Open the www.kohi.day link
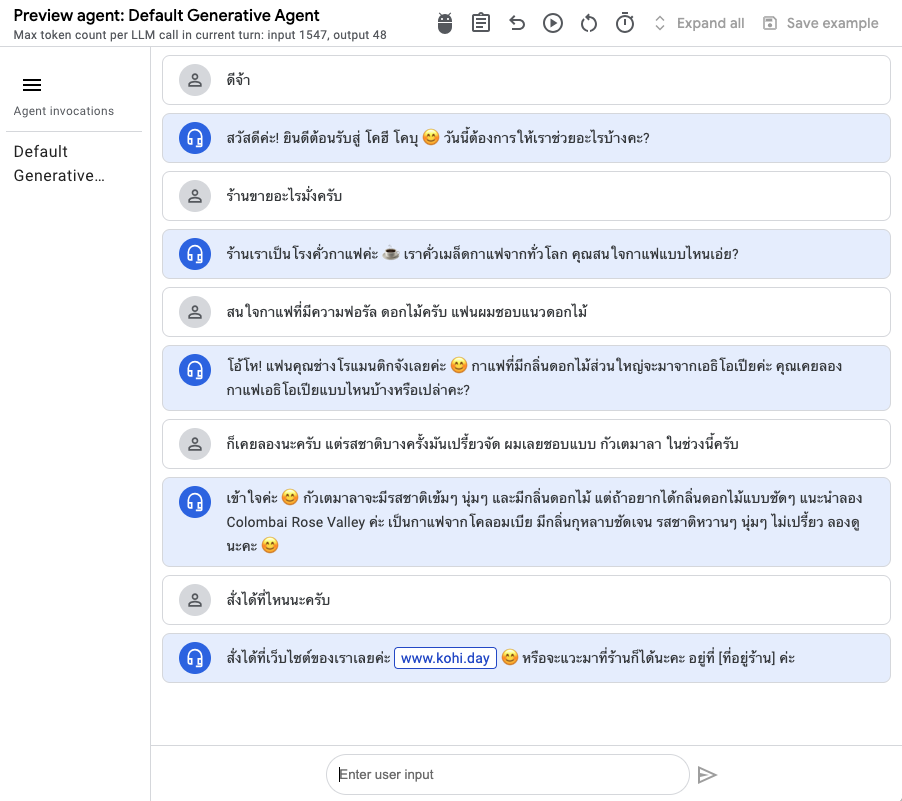Image resolution: width=902 pixels, height=801 pixels. click(445, 658)
